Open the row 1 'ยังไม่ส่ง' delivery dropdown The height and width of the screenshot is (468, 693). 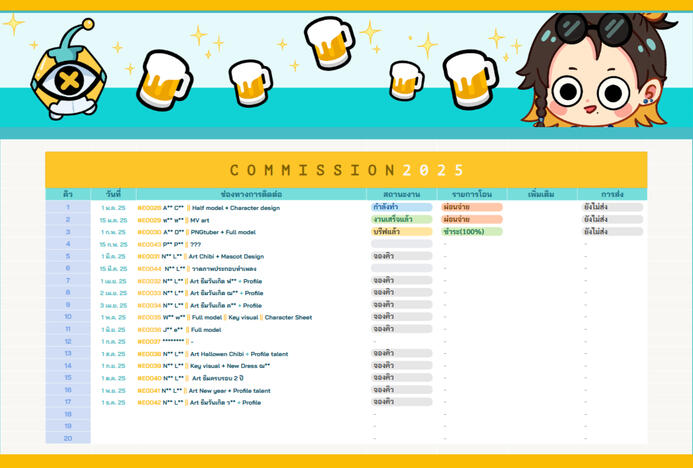click(612, 207)
